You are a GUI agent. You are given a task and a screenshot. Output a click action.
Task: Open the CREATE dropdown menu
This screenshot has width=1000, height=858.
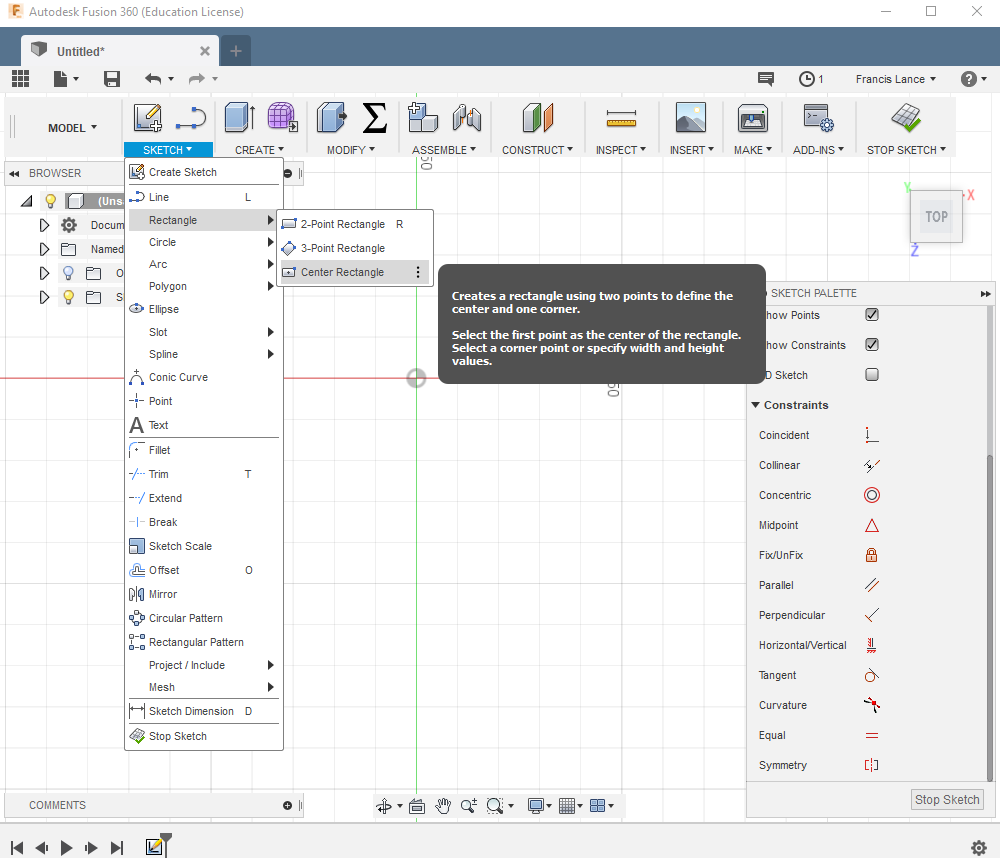coord(259,150)
